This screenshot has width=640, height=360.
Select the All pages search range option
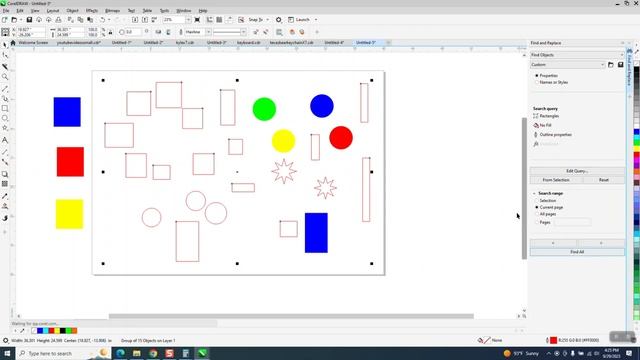[537, 214]
